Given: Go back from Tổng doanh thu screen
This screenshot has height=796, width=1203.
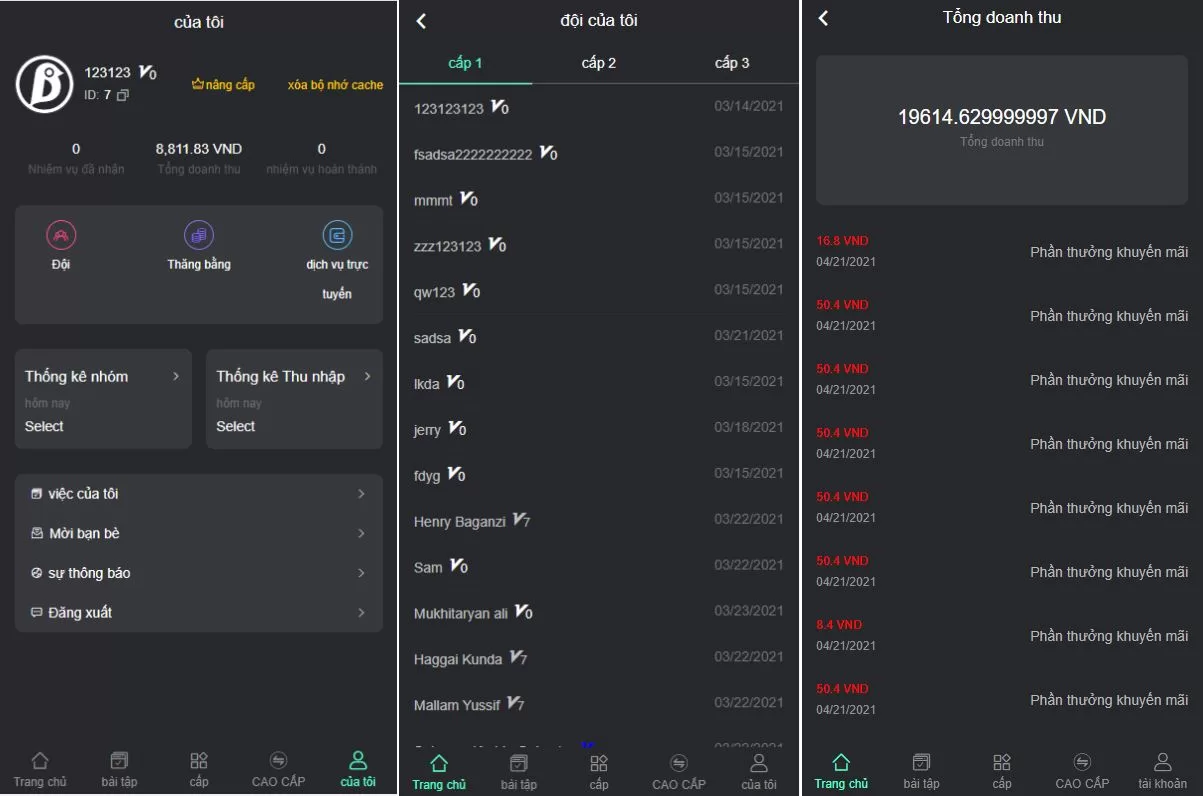Looking at the screenshot, I should (x=823, y=18).
